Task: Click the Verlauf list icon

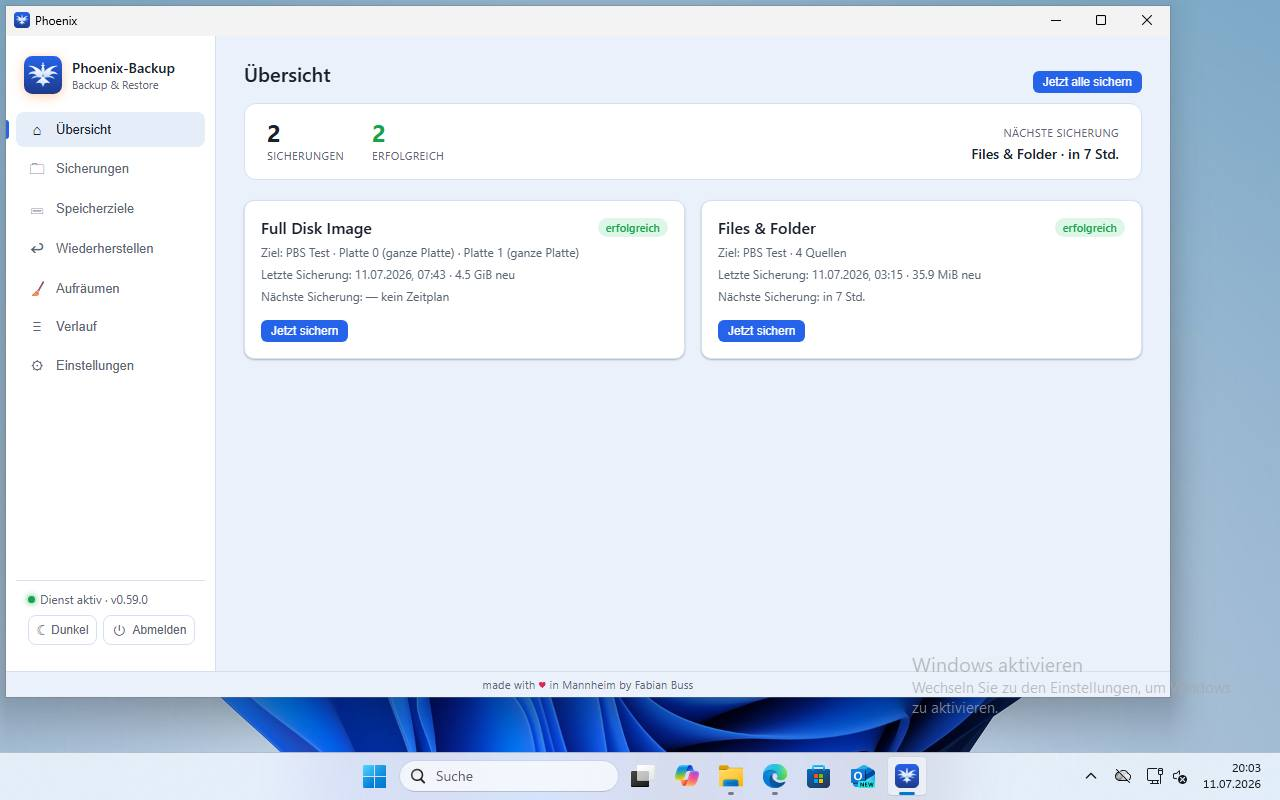Action: tap(37, 327)
